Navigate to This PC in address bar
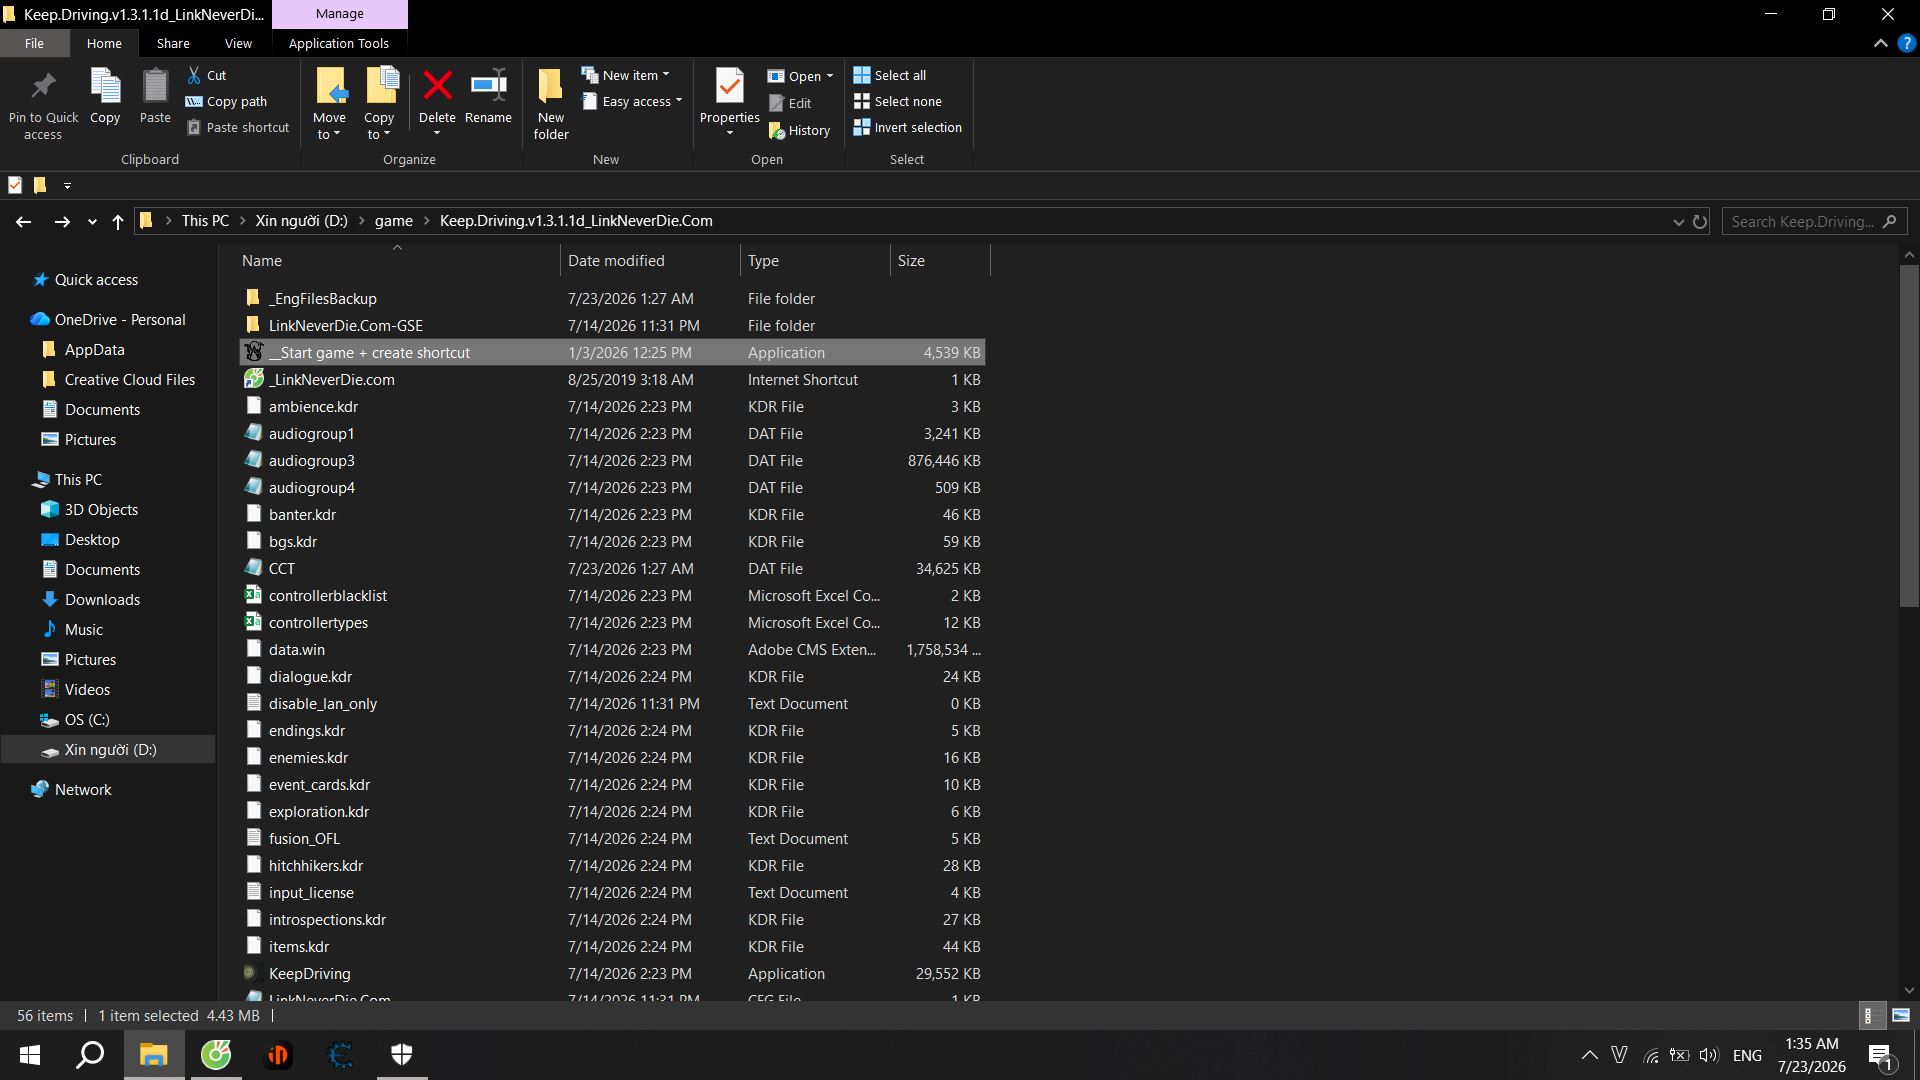The height and width of the screenshot is (1080, 1920). pos(205,221)
